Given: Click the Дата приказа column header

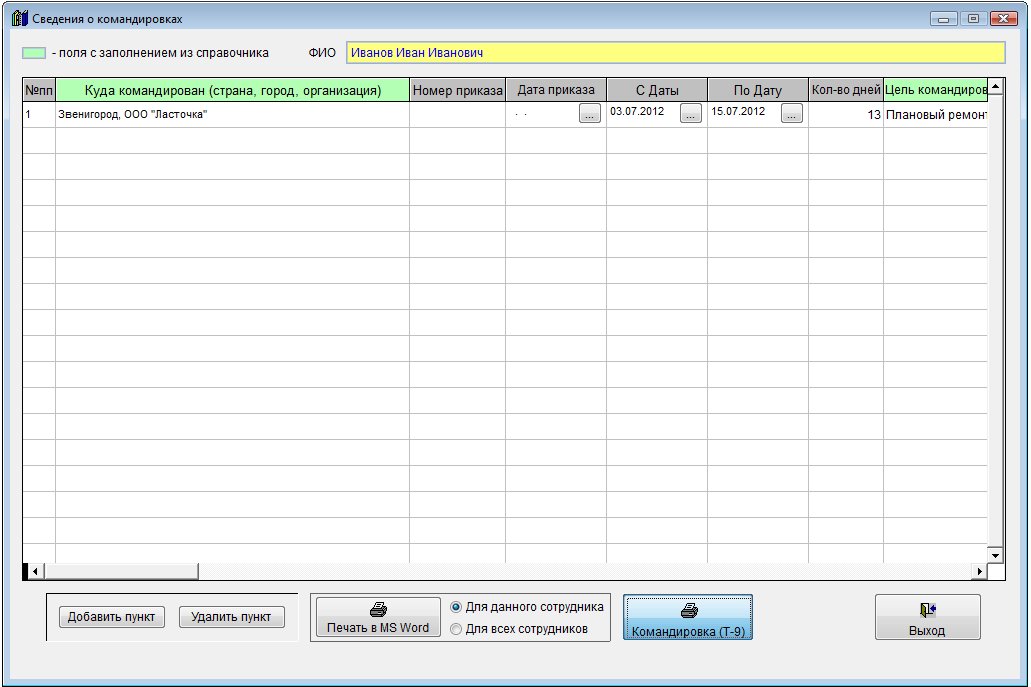Looking at the screenshot, I should click(556, 90).
